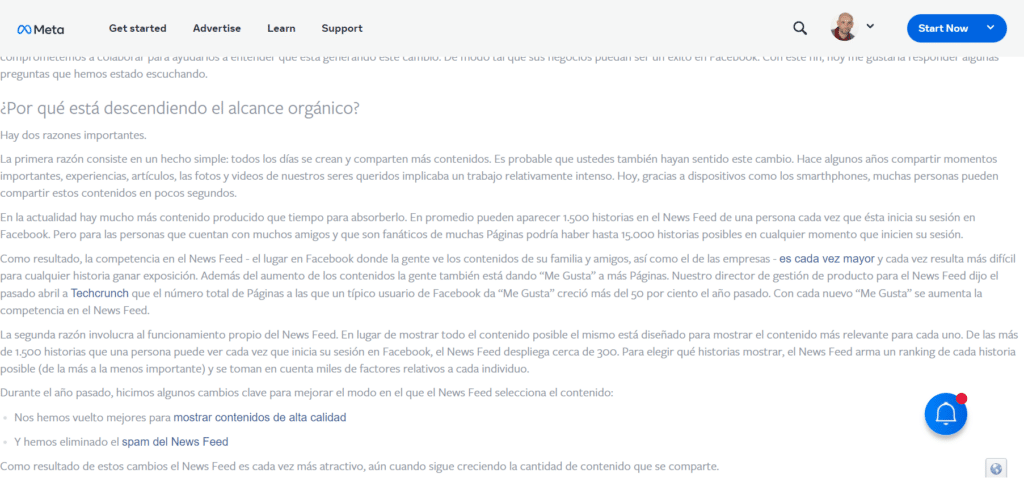Open the Support menu
Viewport: 1024px width, 478px height.
pyautogui.click(x=342, y=28)
